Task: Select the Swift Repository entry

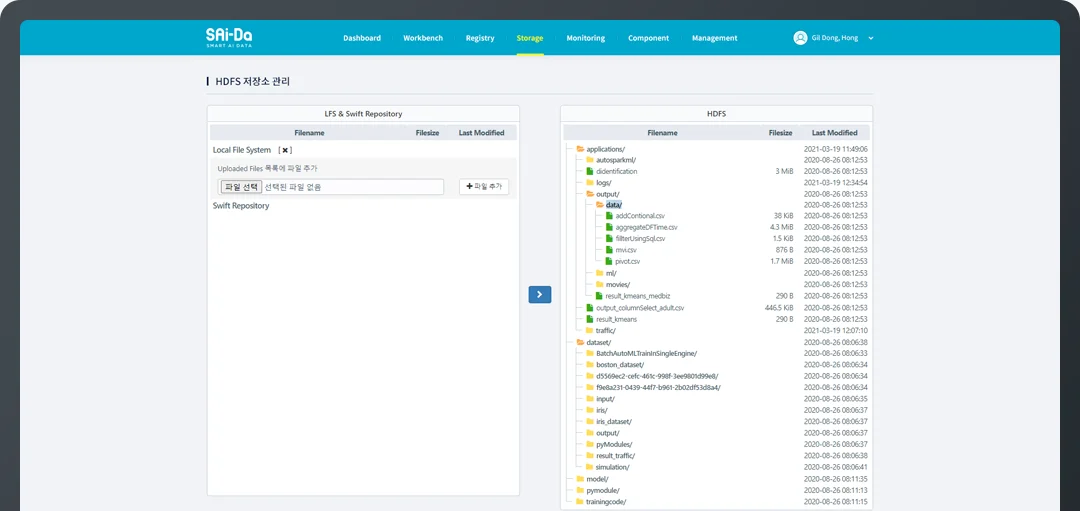Action: coord(241,206)
